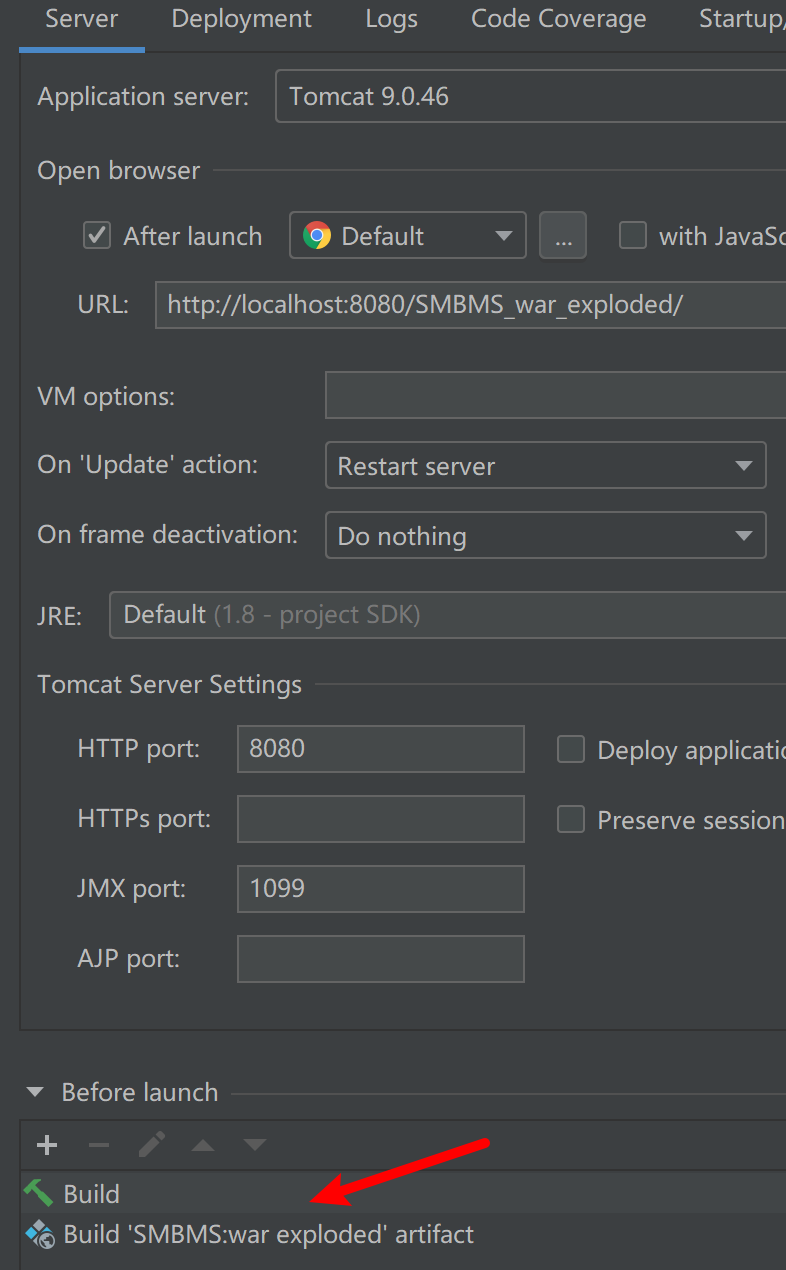
Task: Click the browser browse (...) button
Action: tap(563, 236)
